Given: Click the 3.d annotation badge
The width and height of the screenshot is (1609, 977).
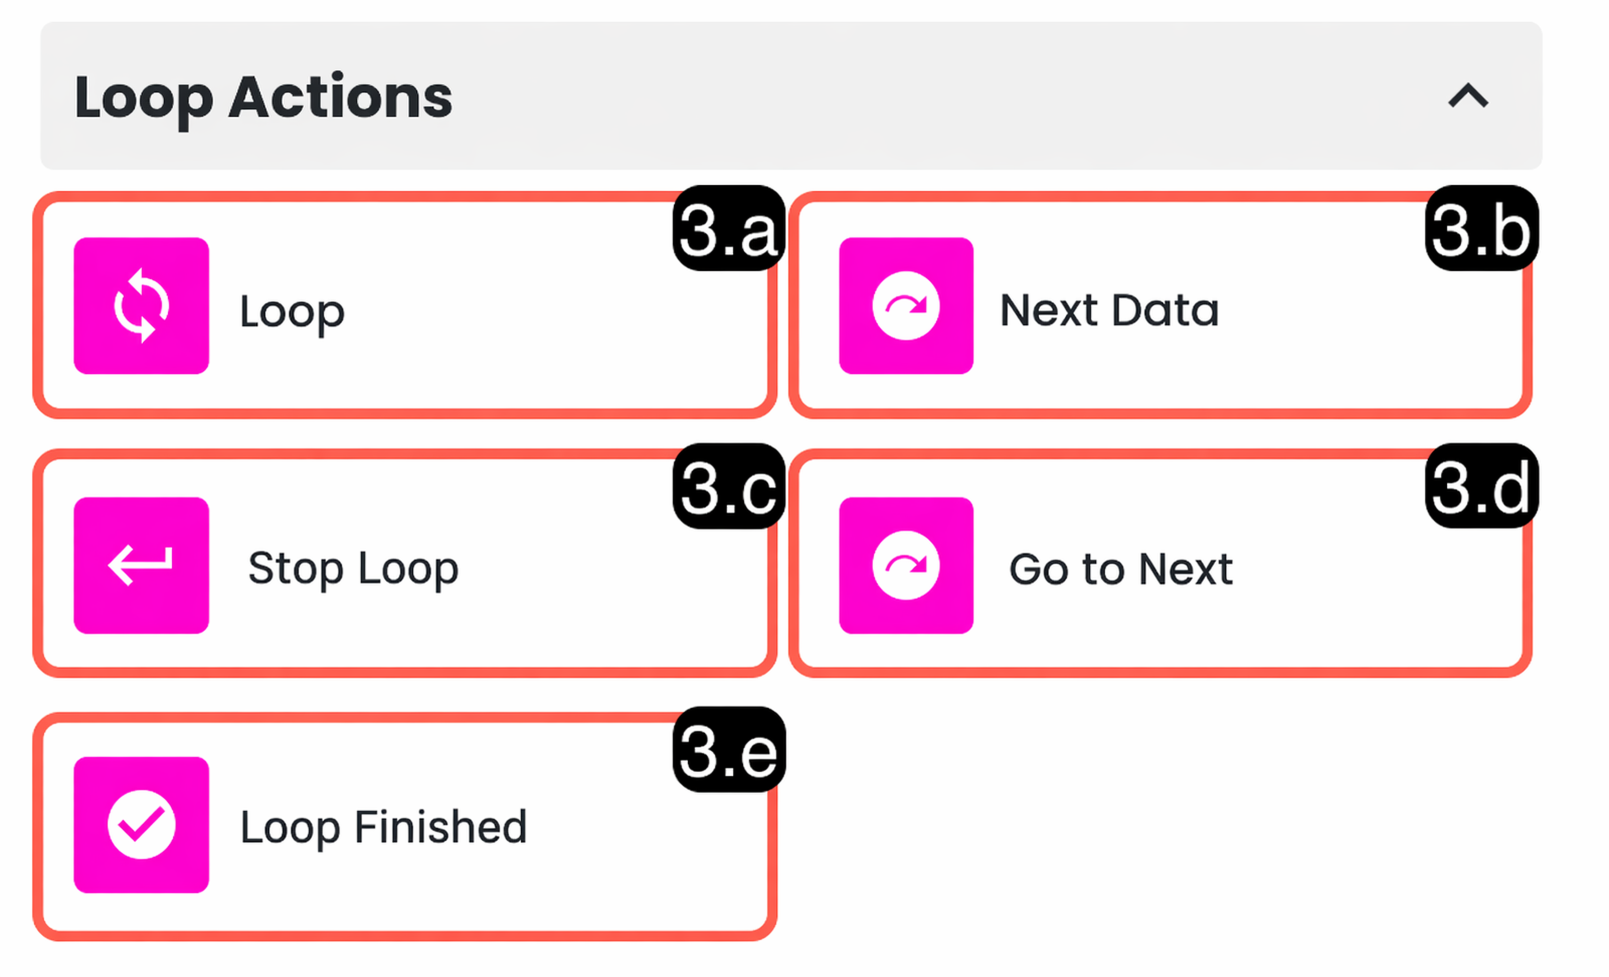Looking at the screenshot, I should (x=1481, y=487).
